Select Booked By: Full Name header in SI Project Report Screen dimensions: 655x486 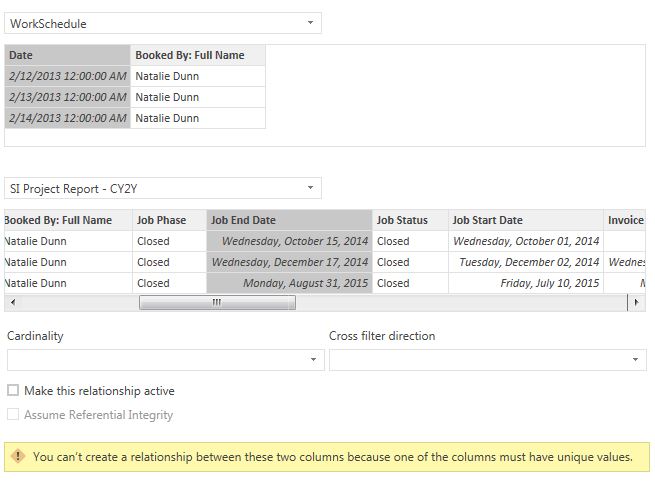tap(68, 220)
